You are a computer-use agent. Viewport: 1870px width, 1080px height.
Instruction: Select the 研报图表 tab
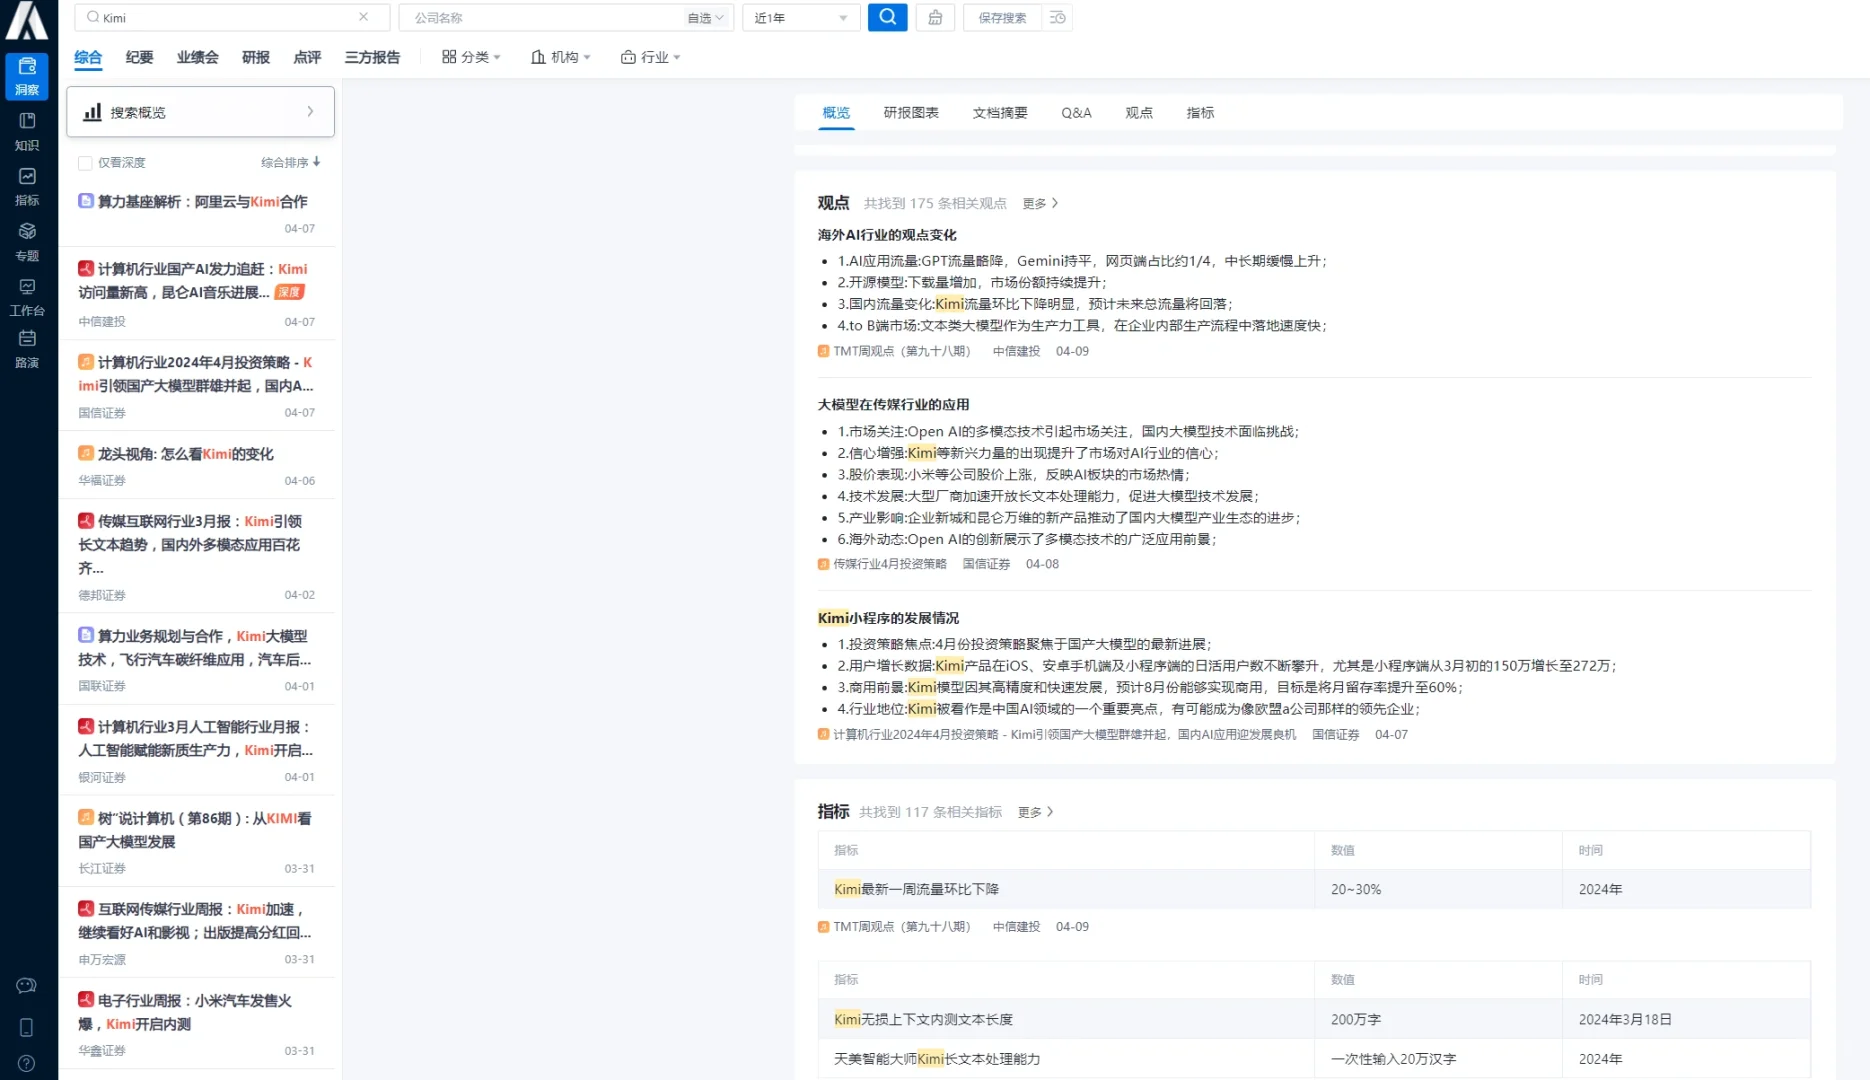[x=911, y=113]
